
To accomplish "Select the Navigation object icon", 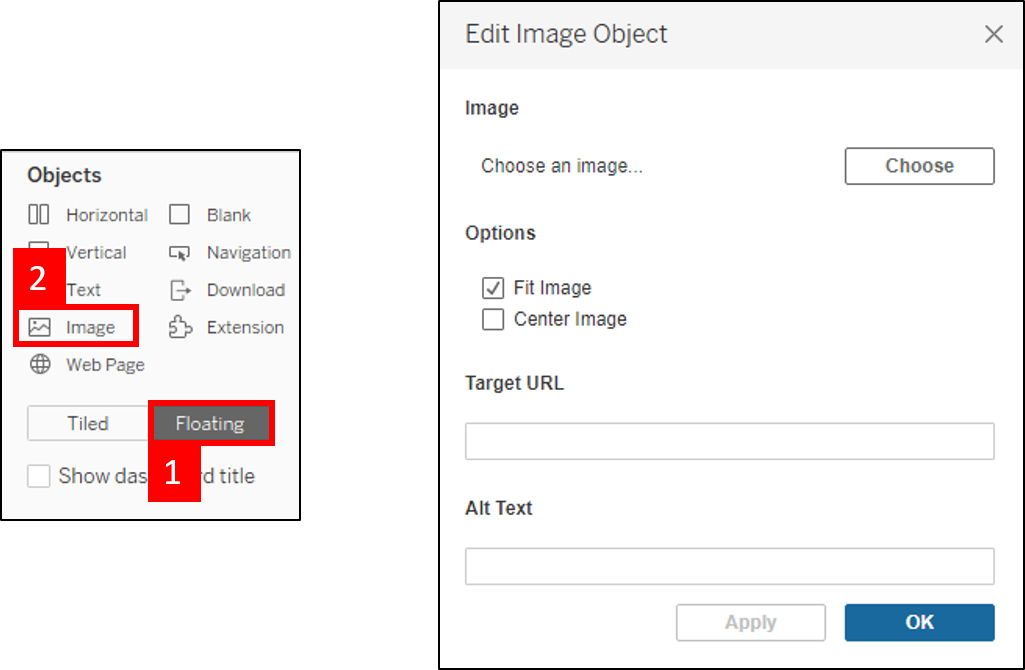I will (x=179, y=253).
